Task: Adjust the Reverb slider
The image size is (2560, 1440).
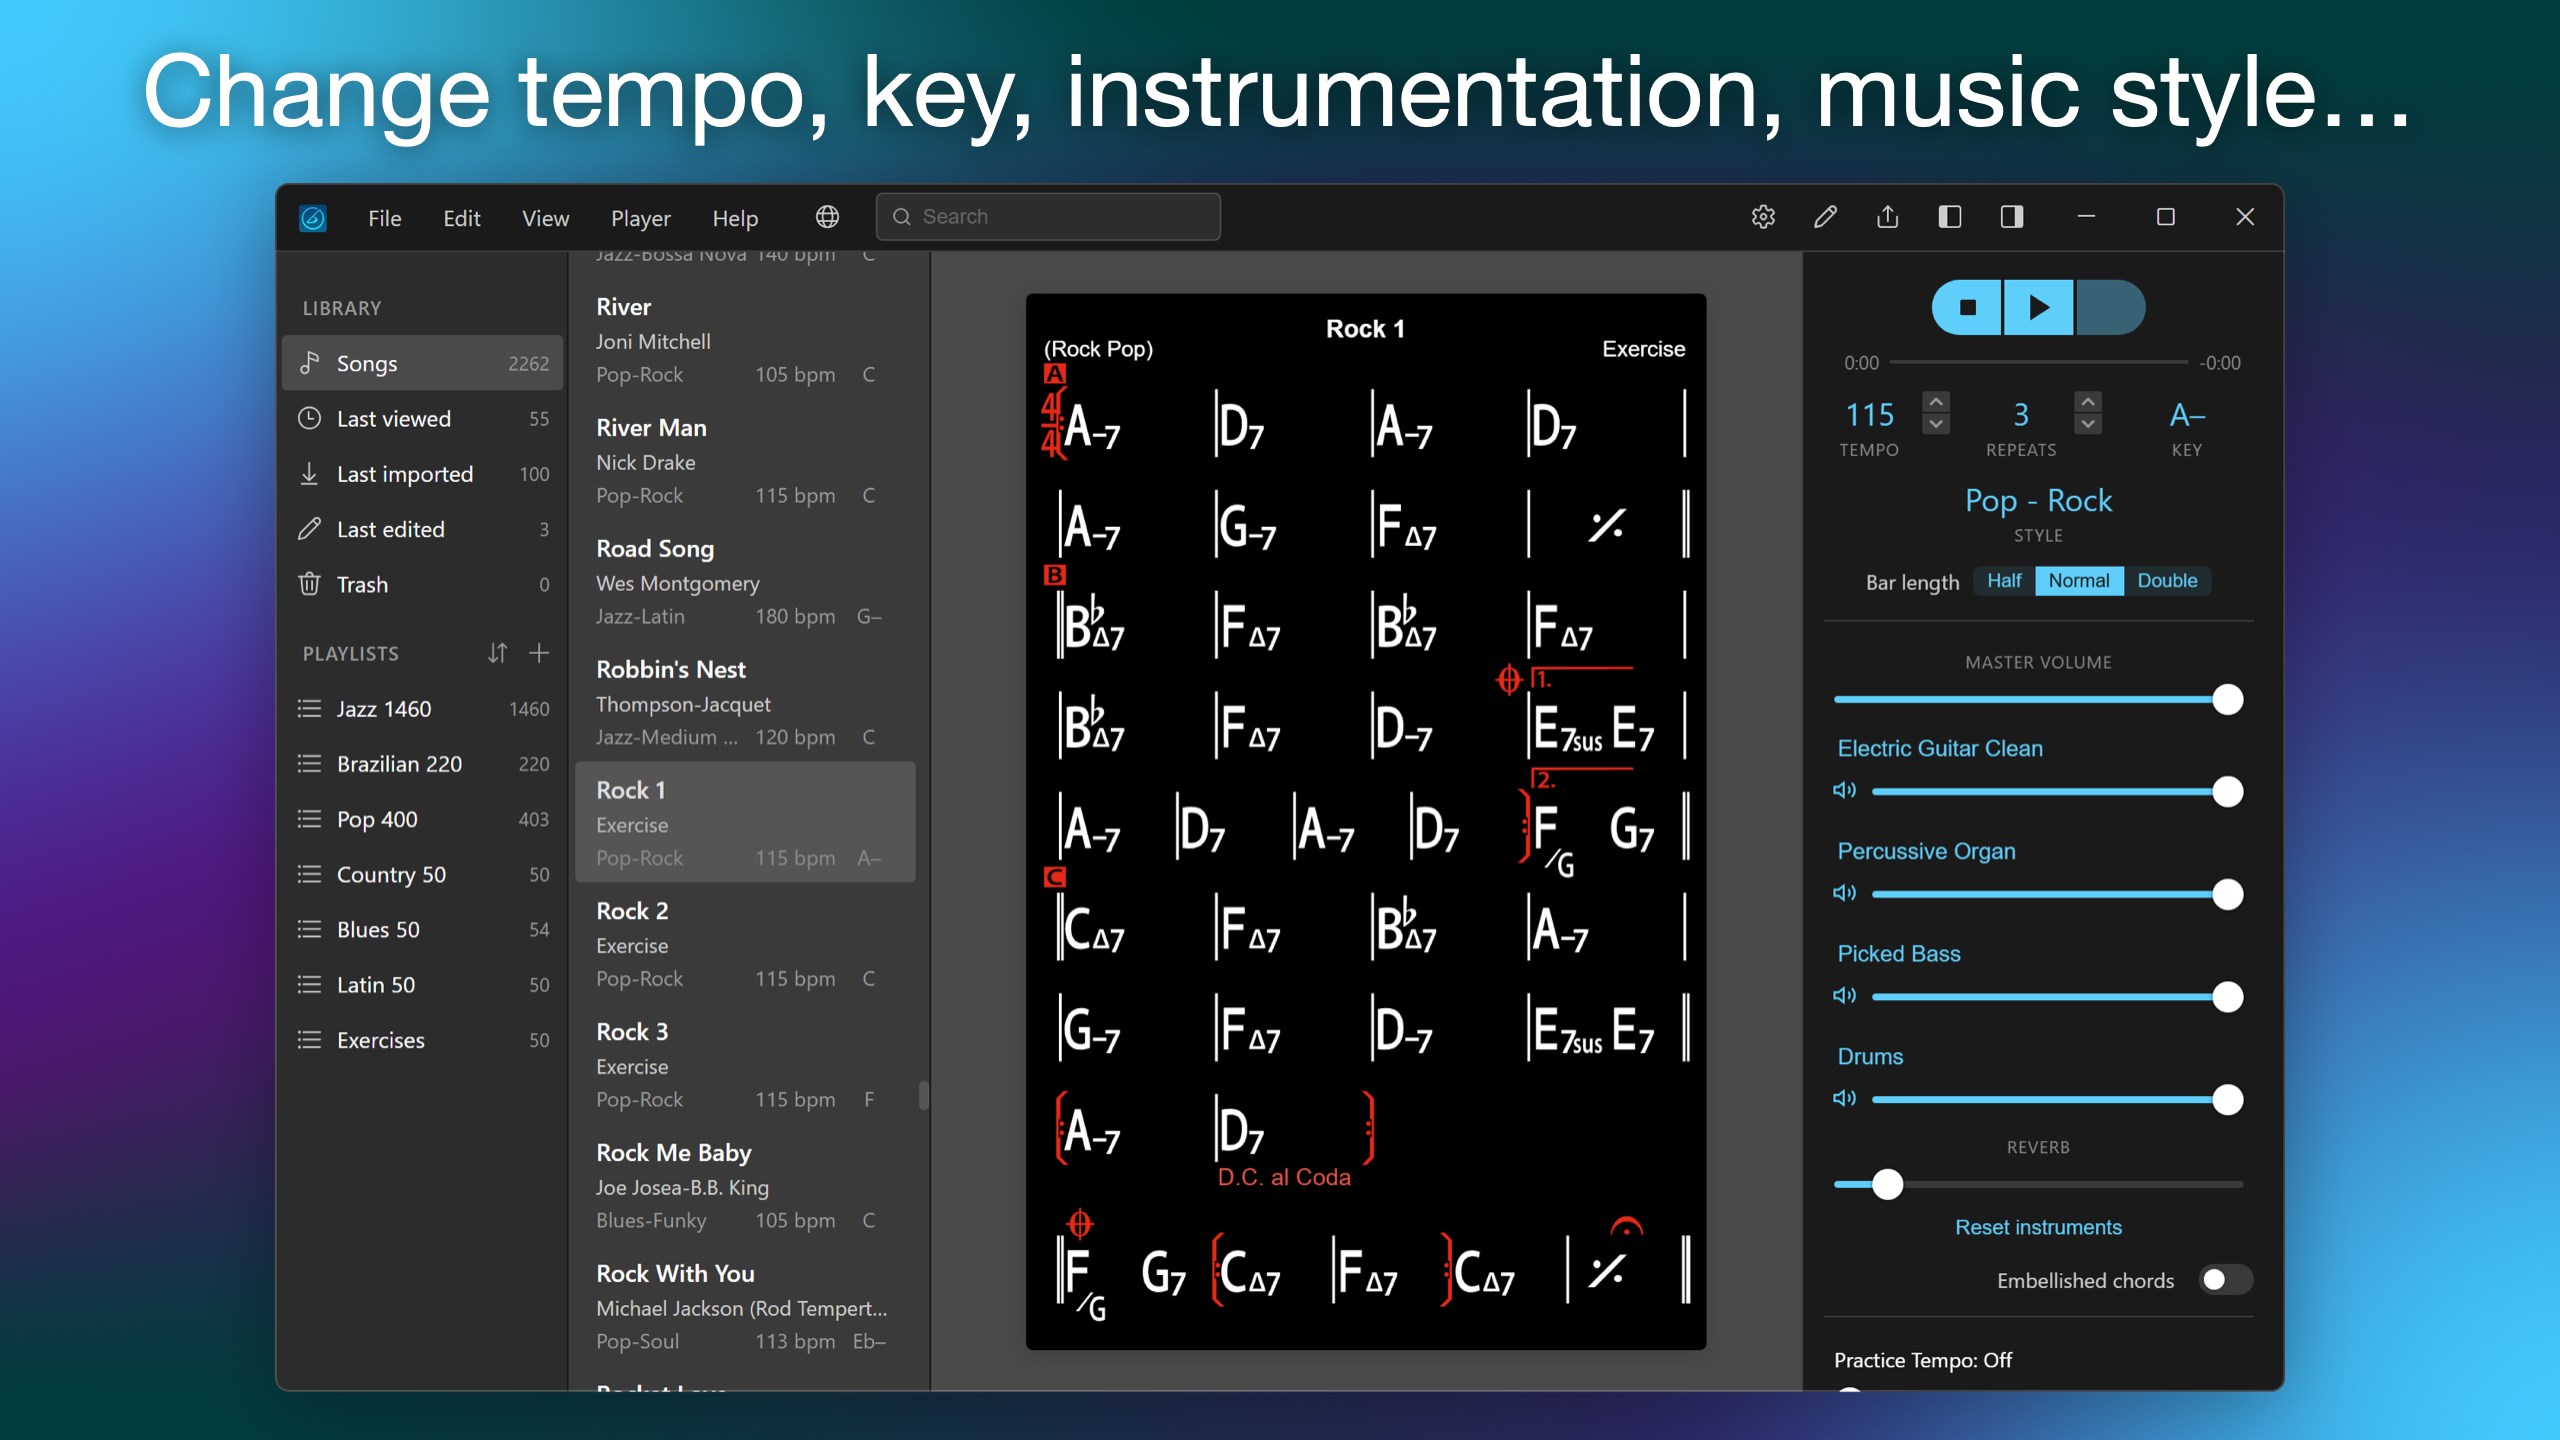Action: coord(2038,1185)
